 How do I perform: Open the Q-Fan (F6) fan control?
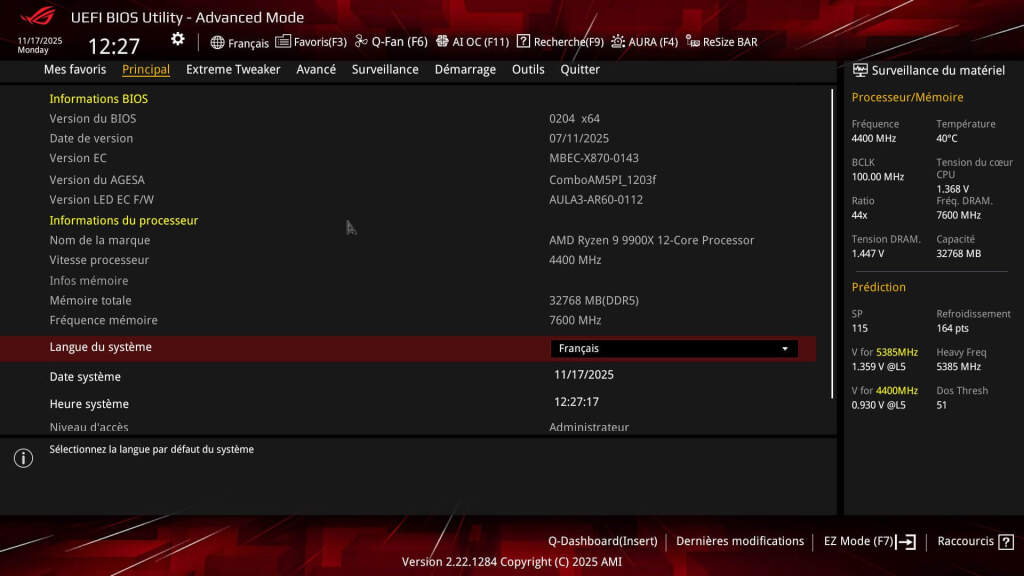click(x=389, y=42)
